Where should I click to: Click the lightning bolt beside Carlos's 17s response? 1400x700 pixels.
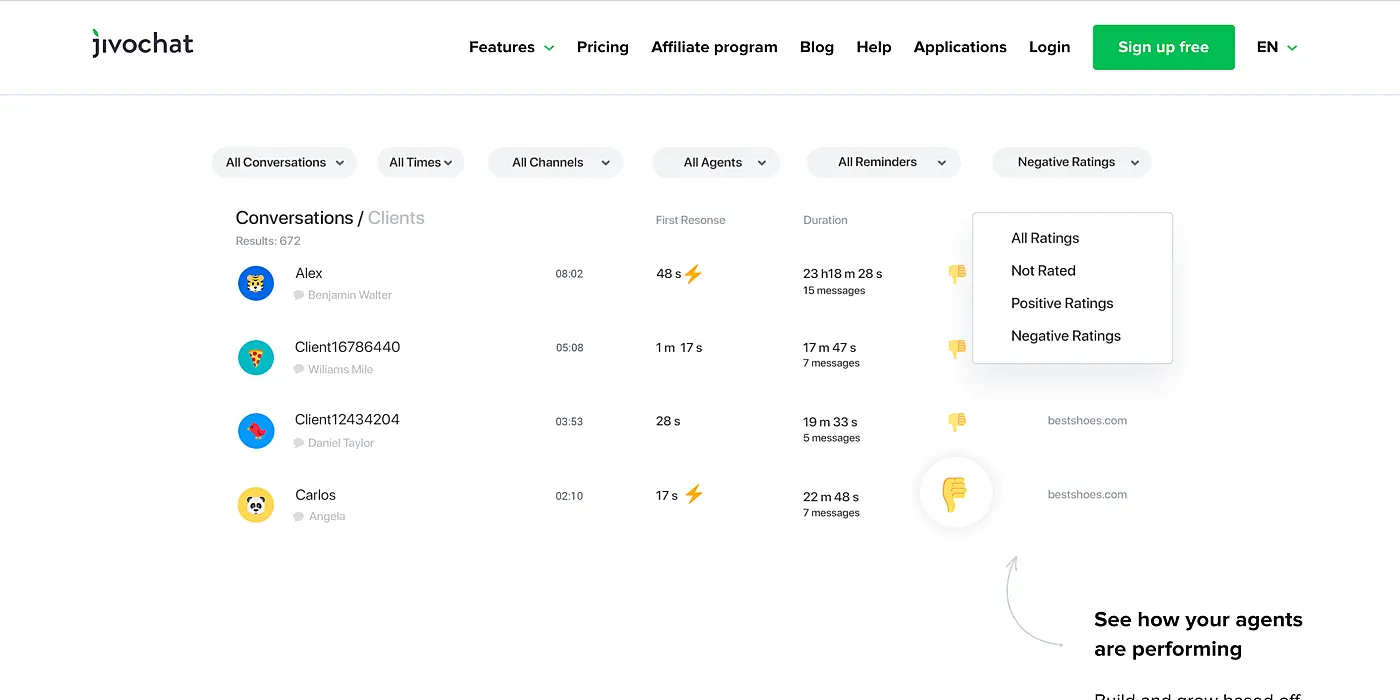coord(695,494)
